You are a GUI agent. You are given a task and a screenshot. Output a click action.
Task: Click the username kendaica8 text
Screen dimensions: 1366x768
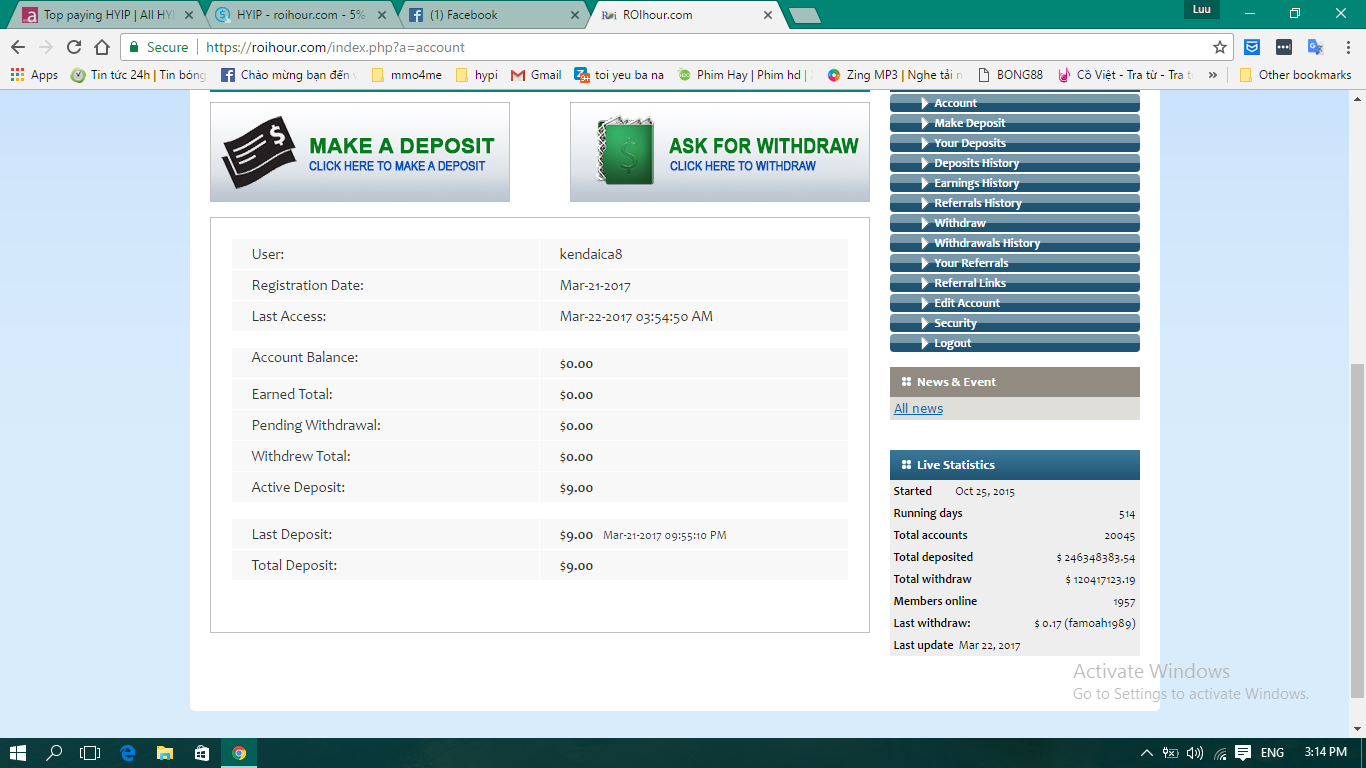pos(591,254)
